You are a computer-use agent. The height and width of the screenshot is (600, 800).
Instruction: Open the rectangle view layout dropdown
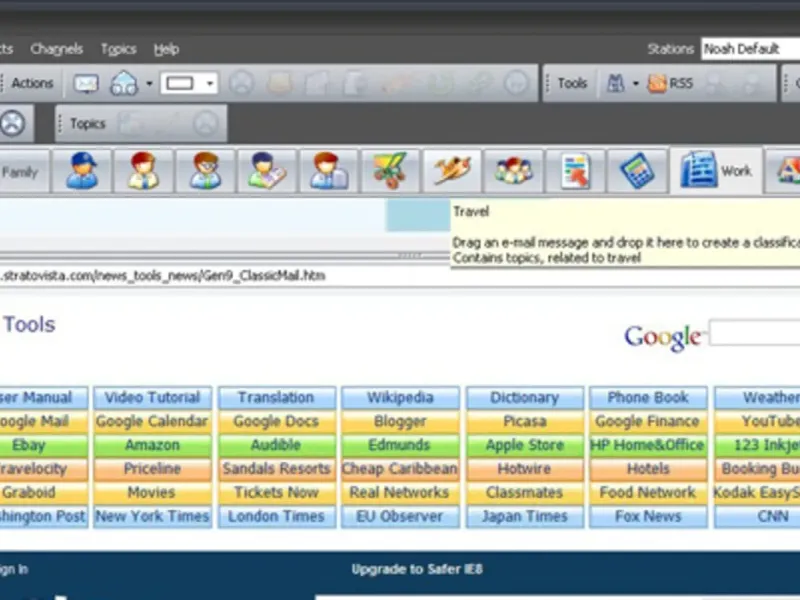[x=189, y=83]
